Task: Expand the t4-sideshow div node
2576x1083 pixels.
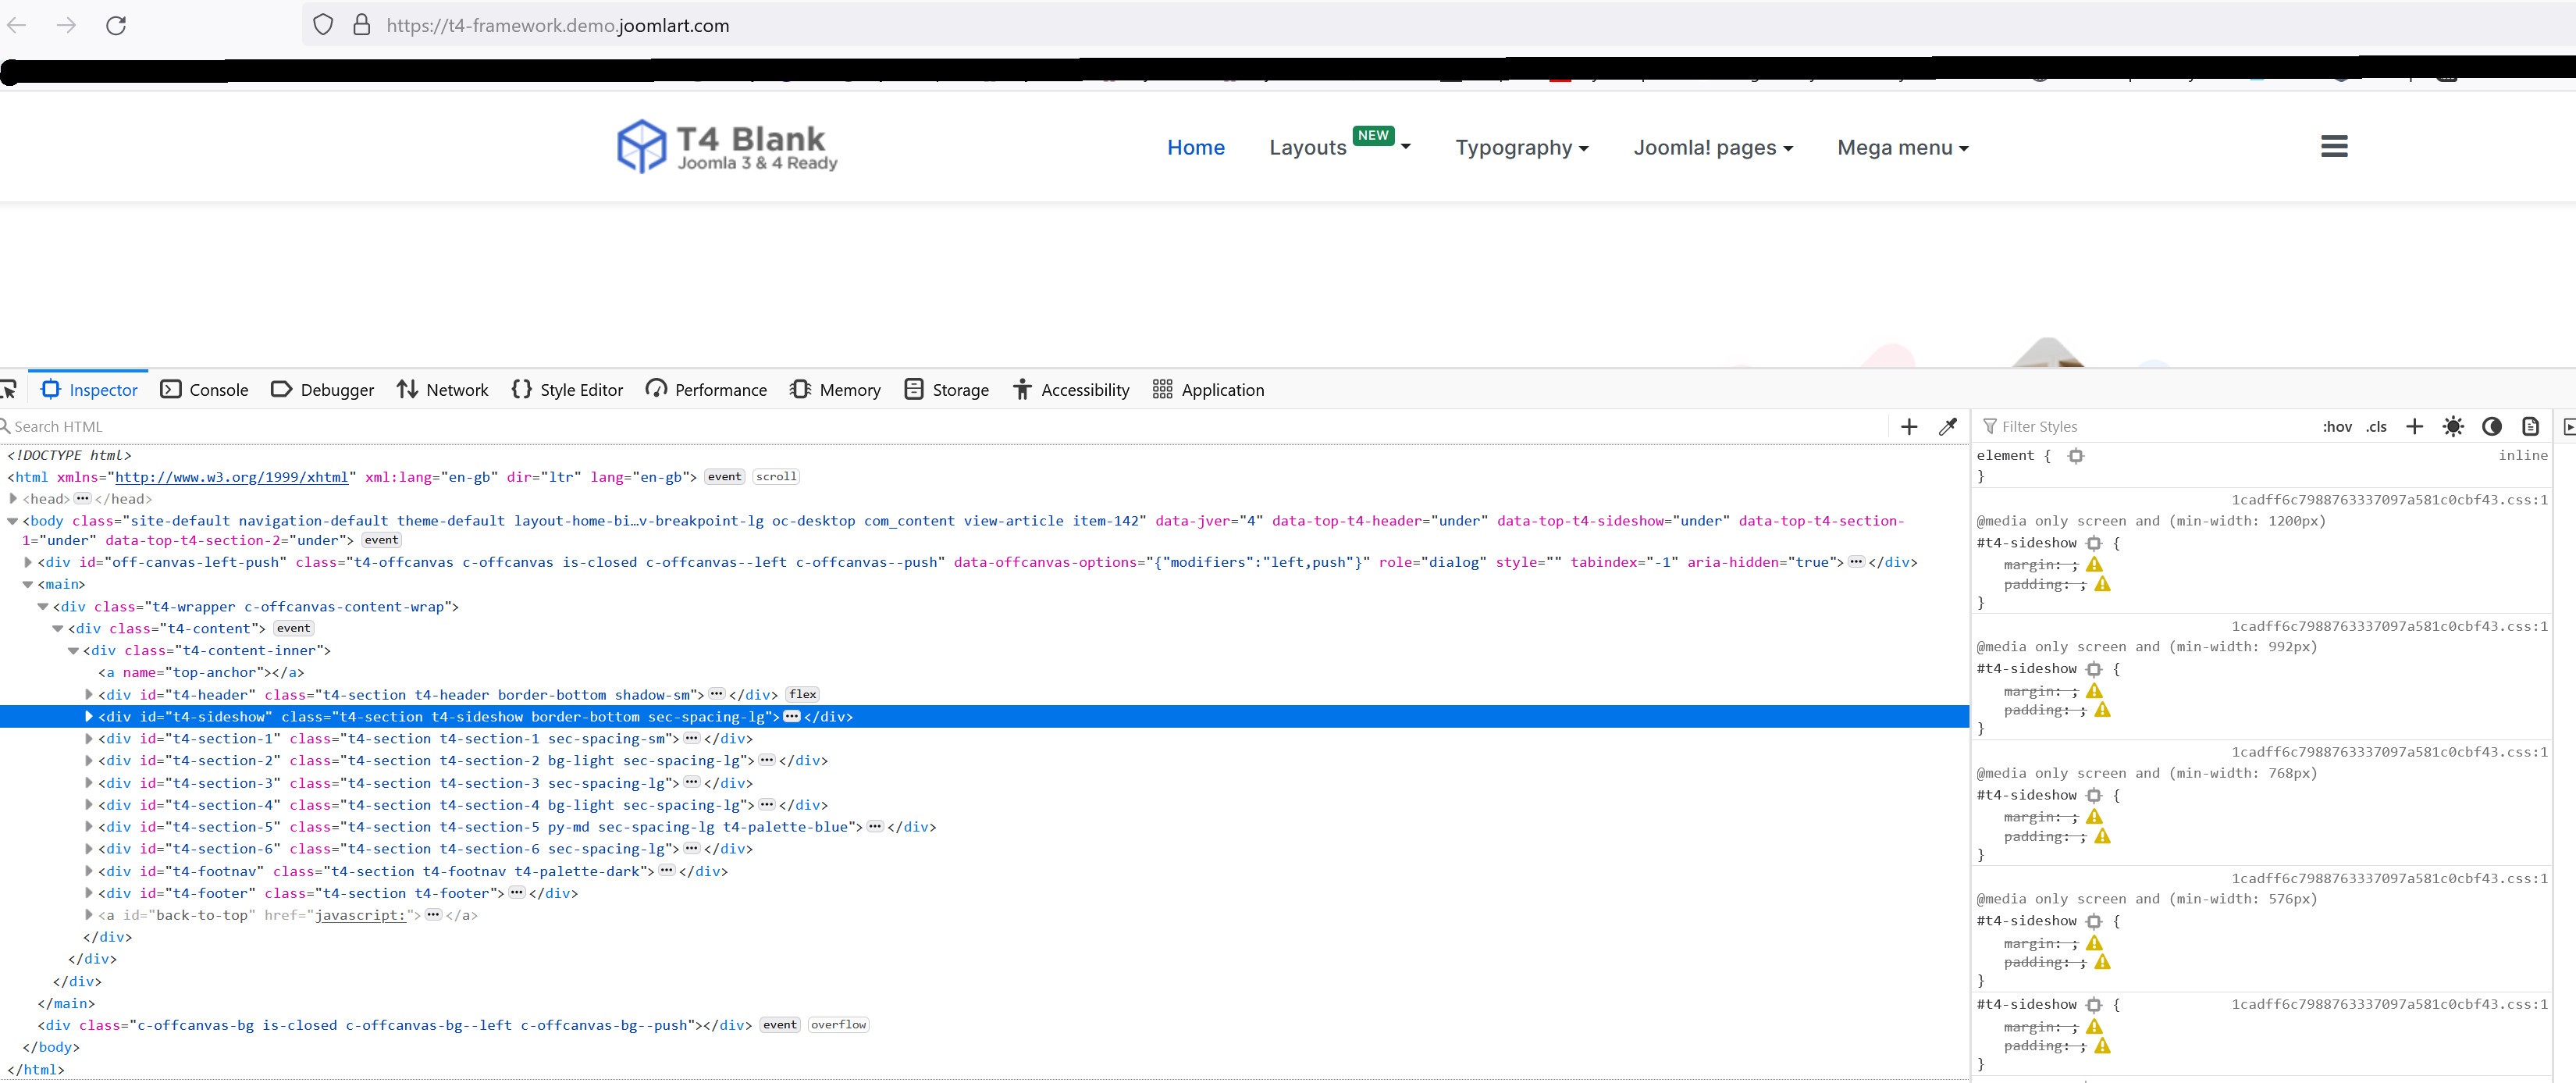Action: [89, 716]
